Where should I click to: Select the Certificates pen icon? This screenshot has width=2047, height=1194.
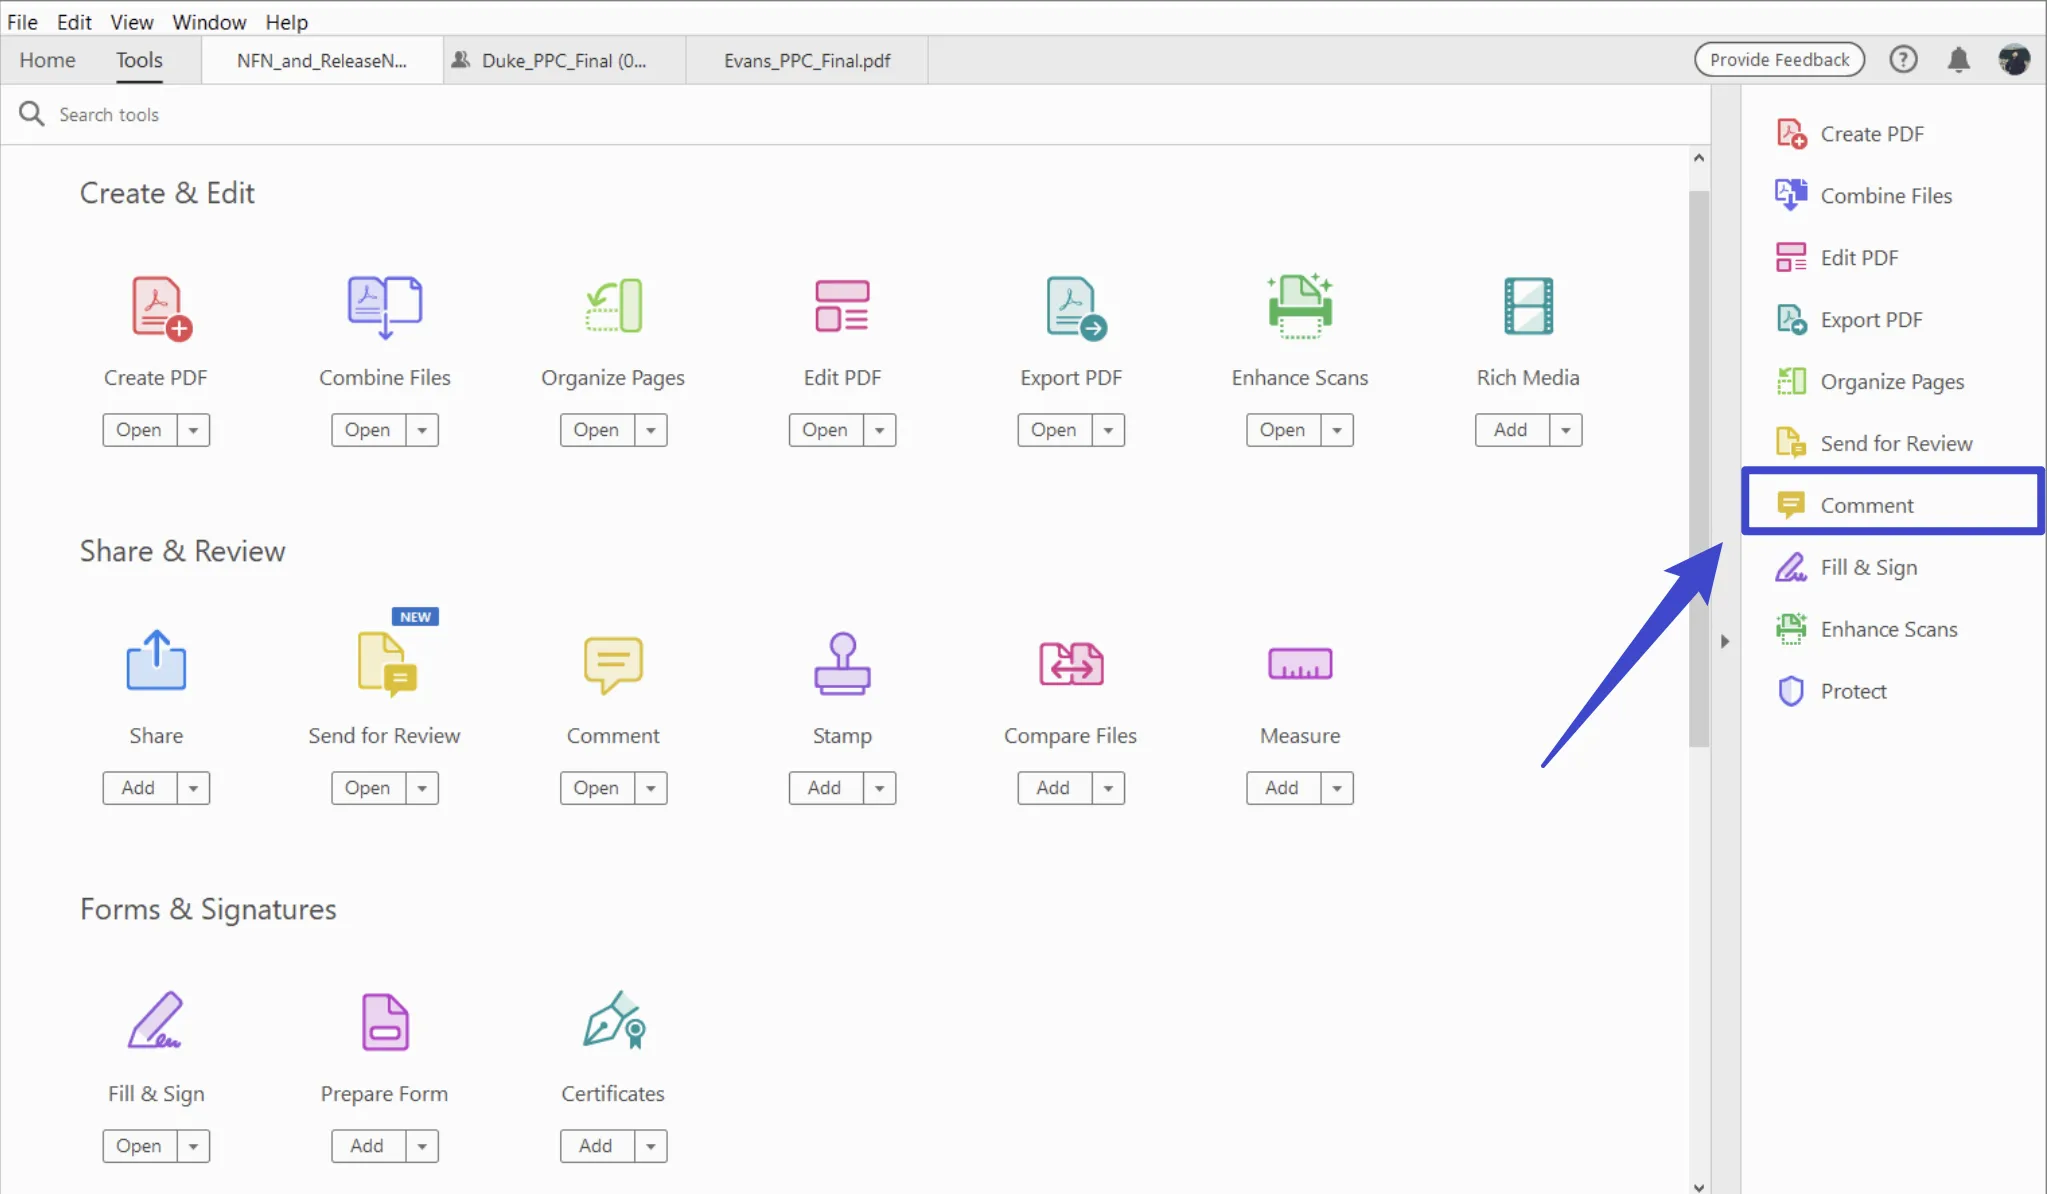tap(613, 1021)
